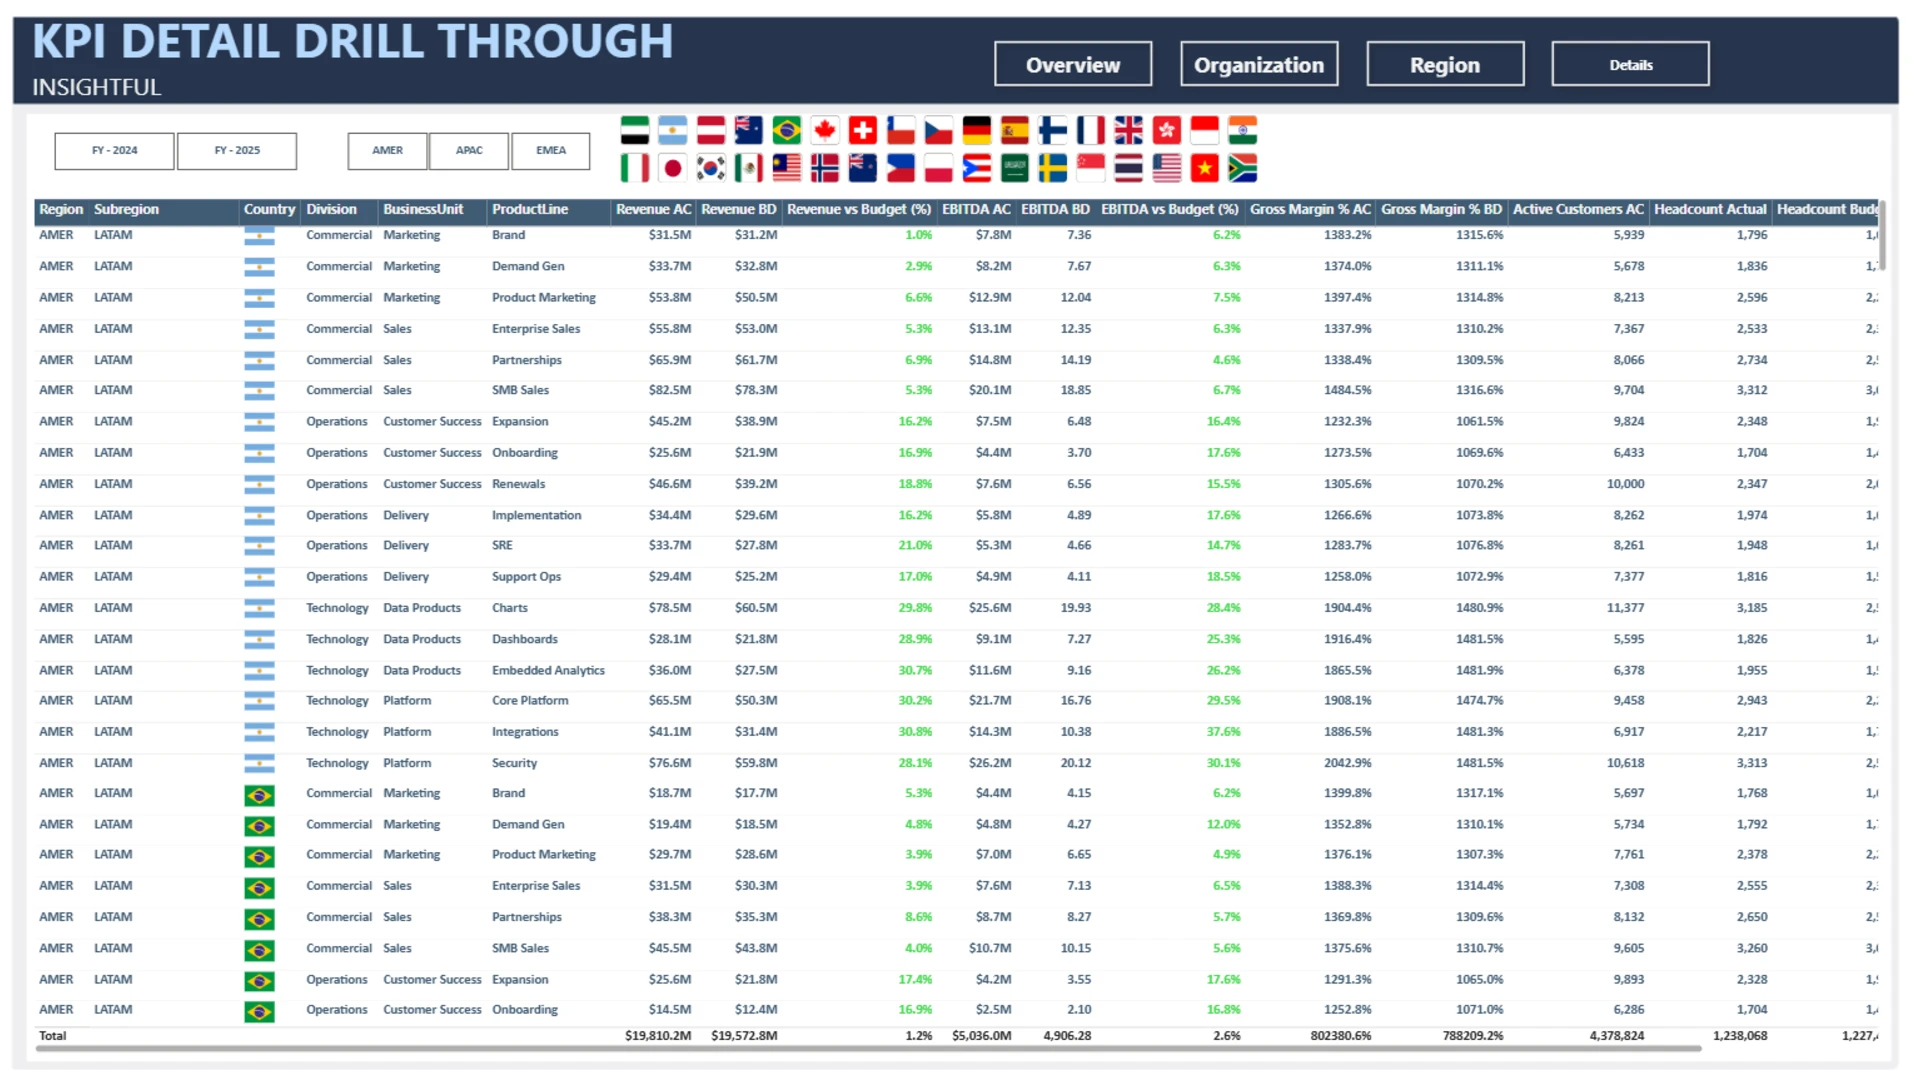The width and height of the screenshot is (1920, 1080).
Task: Enable the APAC region filter
Action: (469, 151)
